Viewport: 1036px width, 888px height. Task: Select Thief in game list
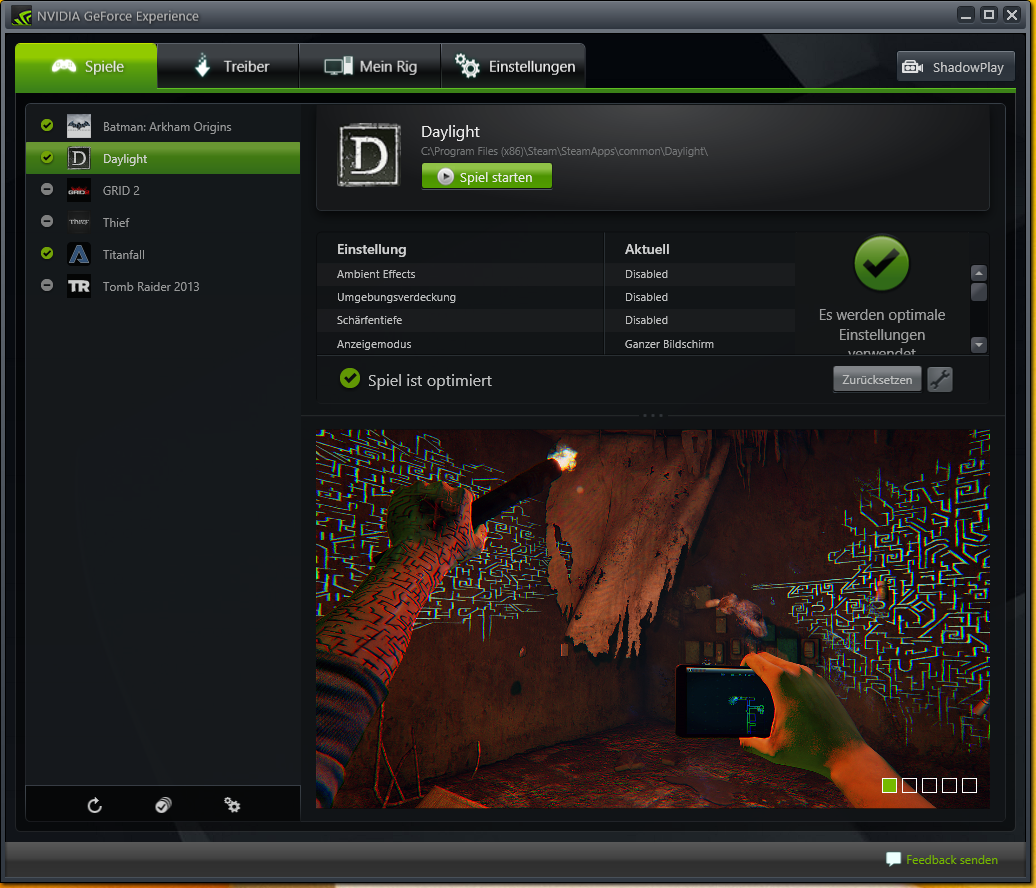(x=163, y=222)
